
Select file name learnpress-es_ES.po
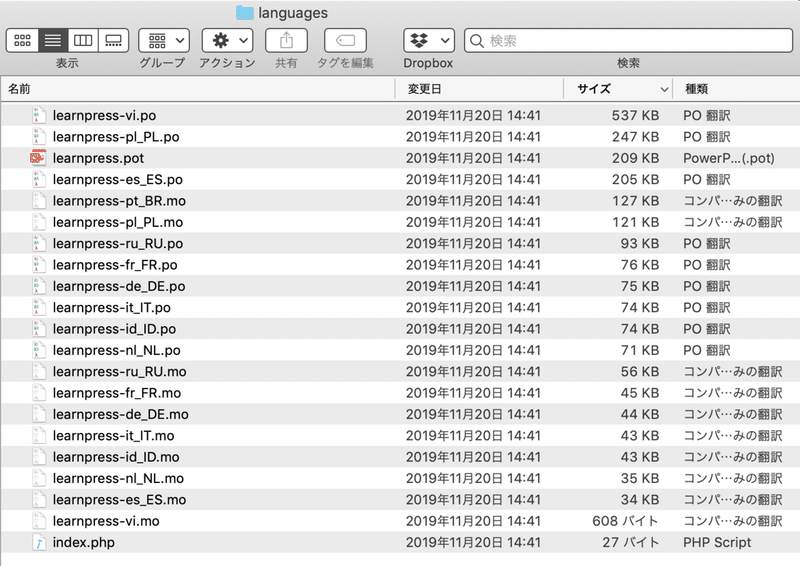(117, 179)
